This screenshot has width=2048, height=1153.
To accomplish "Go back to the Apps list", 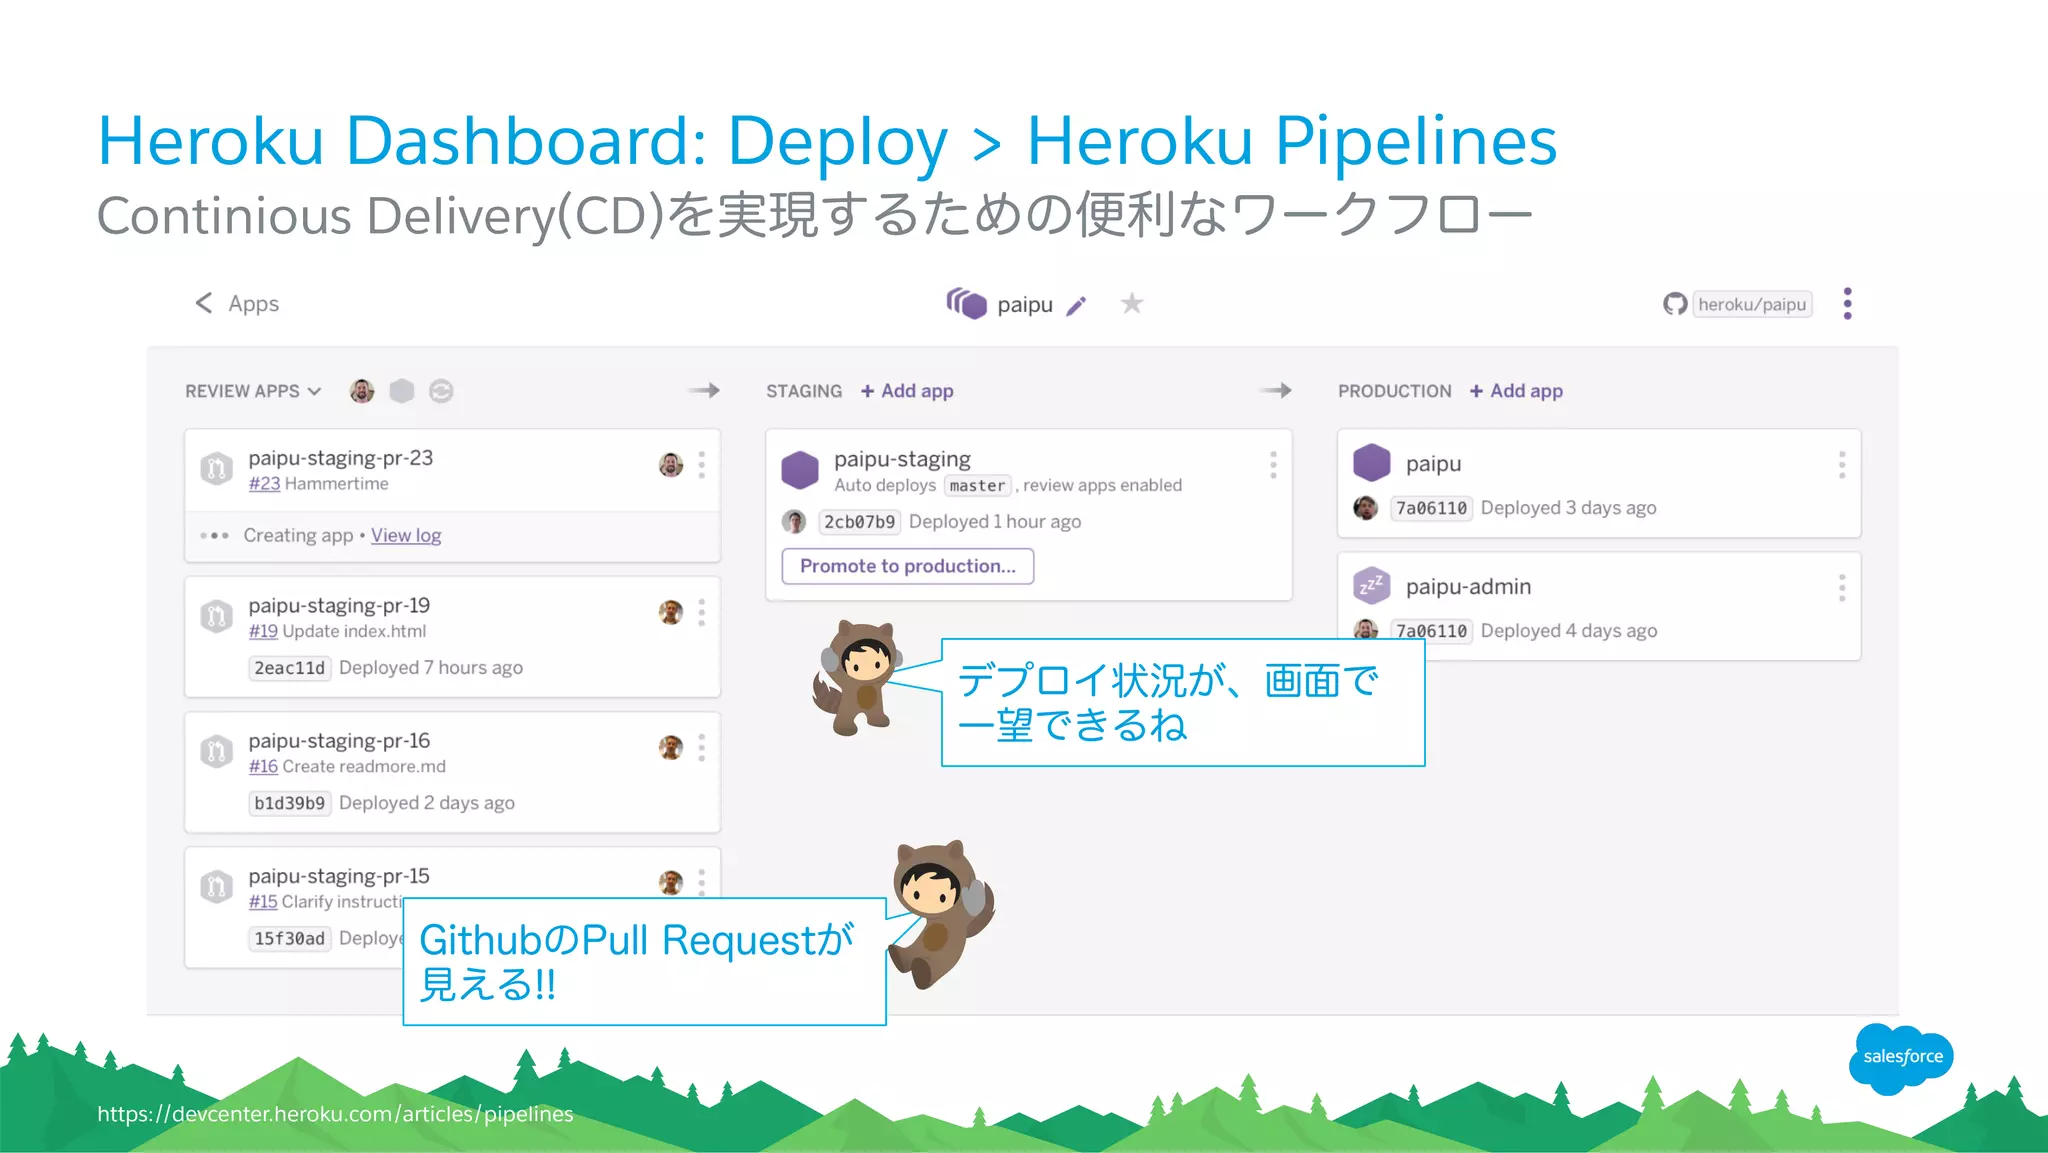I will pyautogui.click(x=253, y=304).
